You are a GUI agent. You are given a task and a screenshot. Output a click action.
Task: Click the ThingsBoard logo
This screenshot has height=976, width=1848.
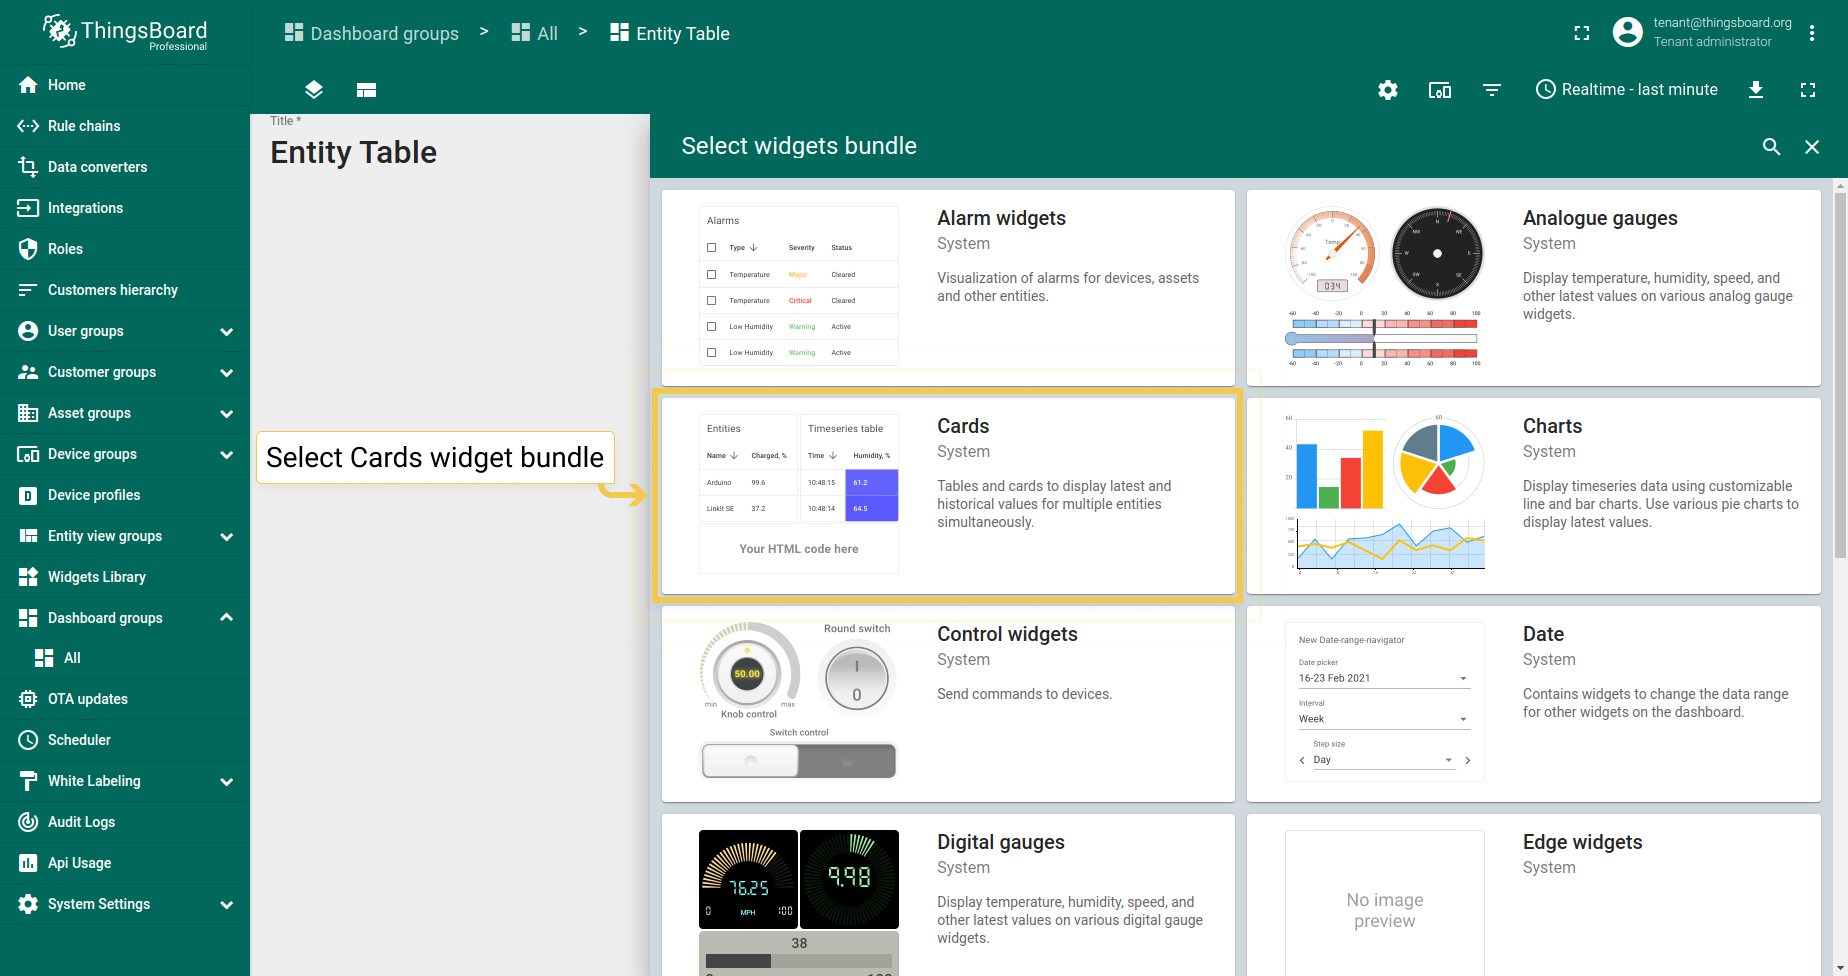coord(125,32)
